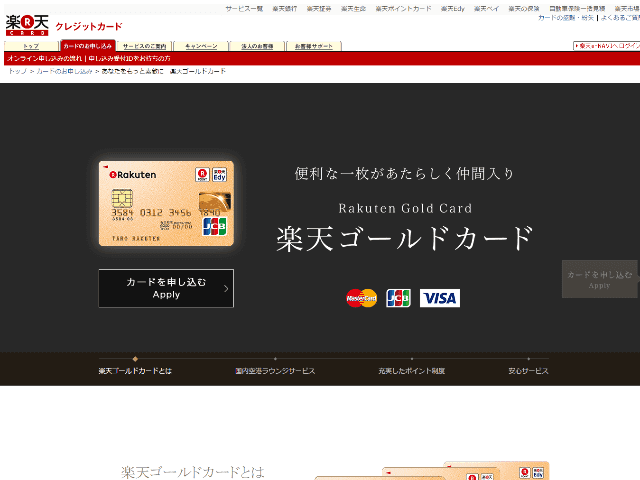Viewport: 640px width, 480px height.
Task: Click the arrow on the カードを申し込む Apply button
Action: pos(226,289)
